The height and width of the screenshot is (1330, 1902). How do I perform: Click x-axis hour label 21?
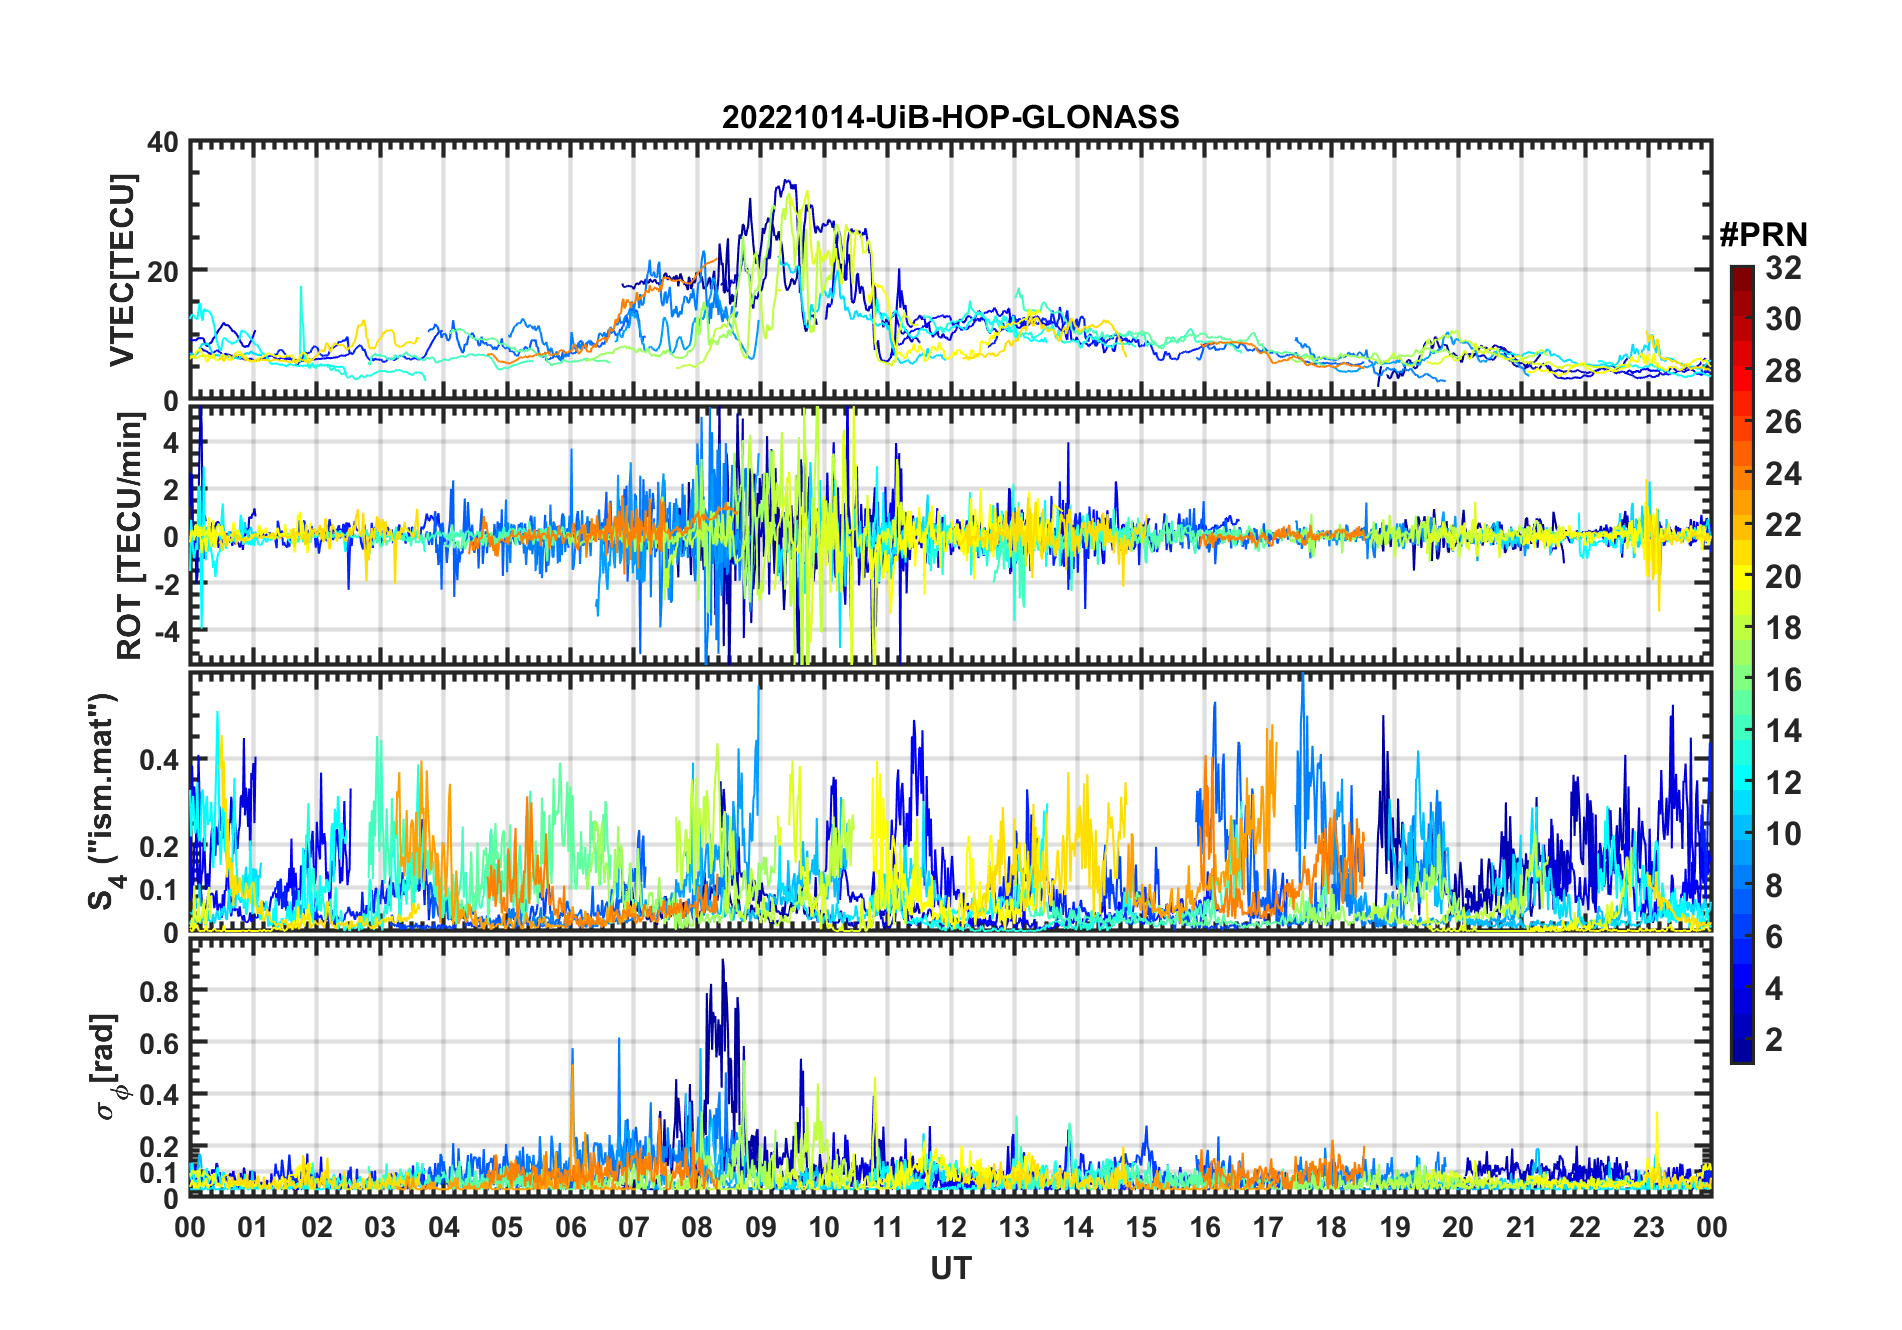click(1521, 1227)
